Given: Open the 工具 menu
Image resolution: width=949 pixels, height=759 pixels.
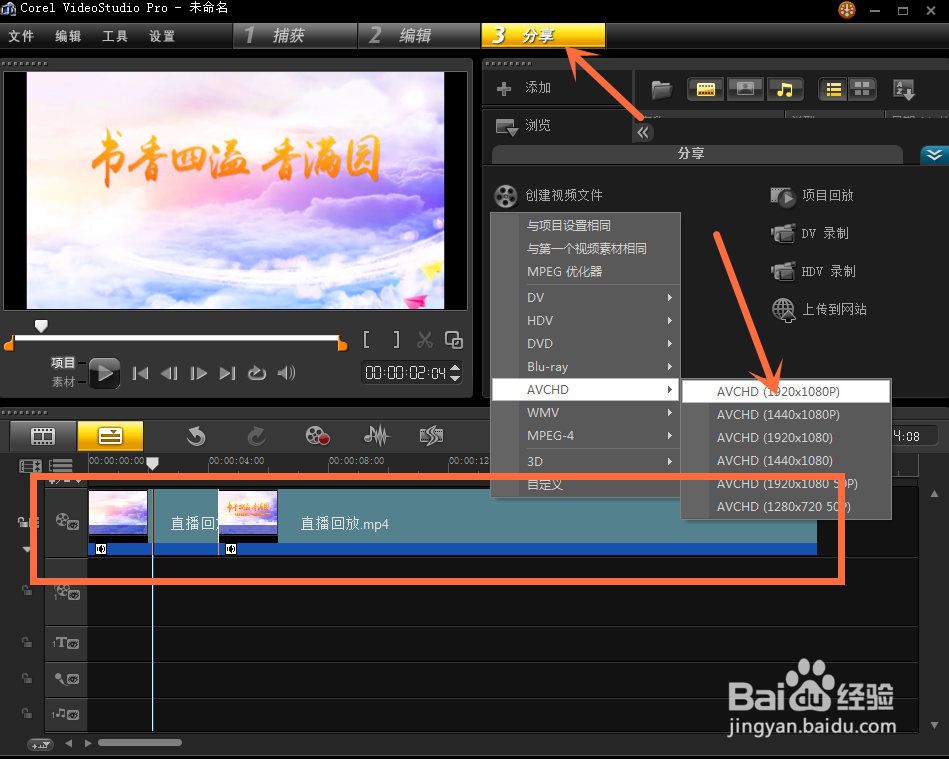Looking at the screenshot, I should click(115, 36).
